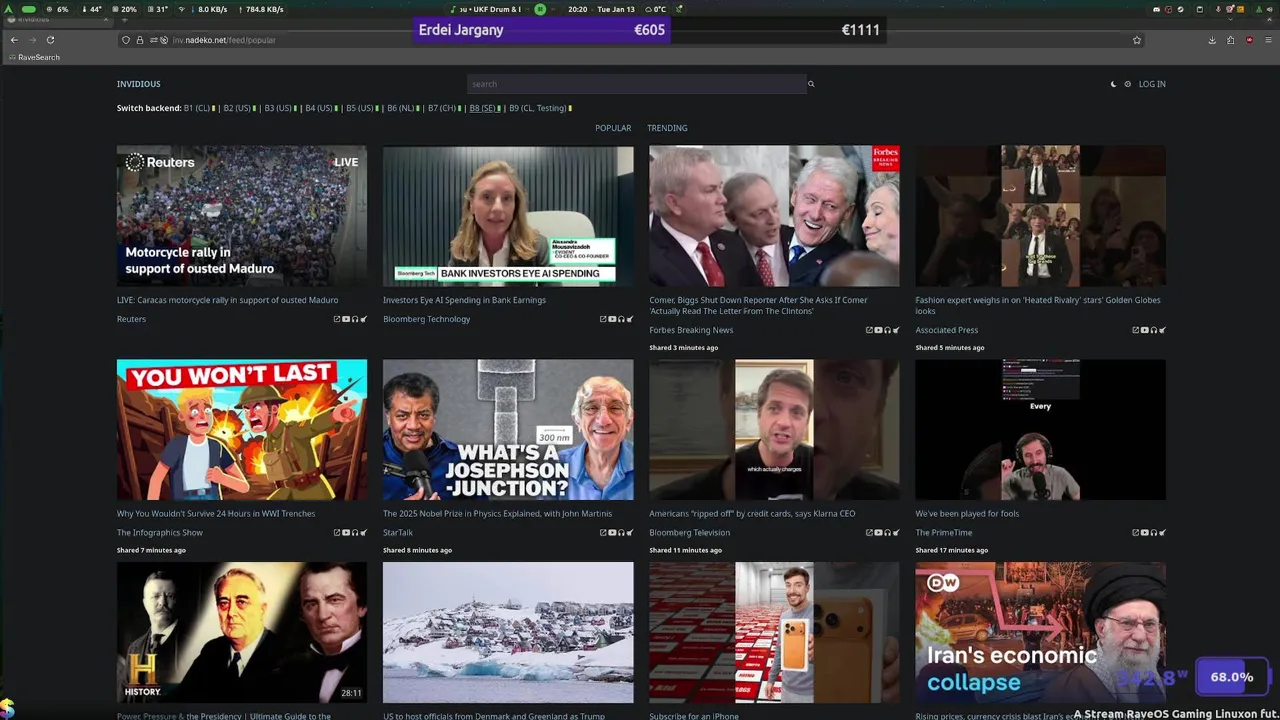The image size is (1280, 720).
Task: Reload the page
Action: coord(50,40)
